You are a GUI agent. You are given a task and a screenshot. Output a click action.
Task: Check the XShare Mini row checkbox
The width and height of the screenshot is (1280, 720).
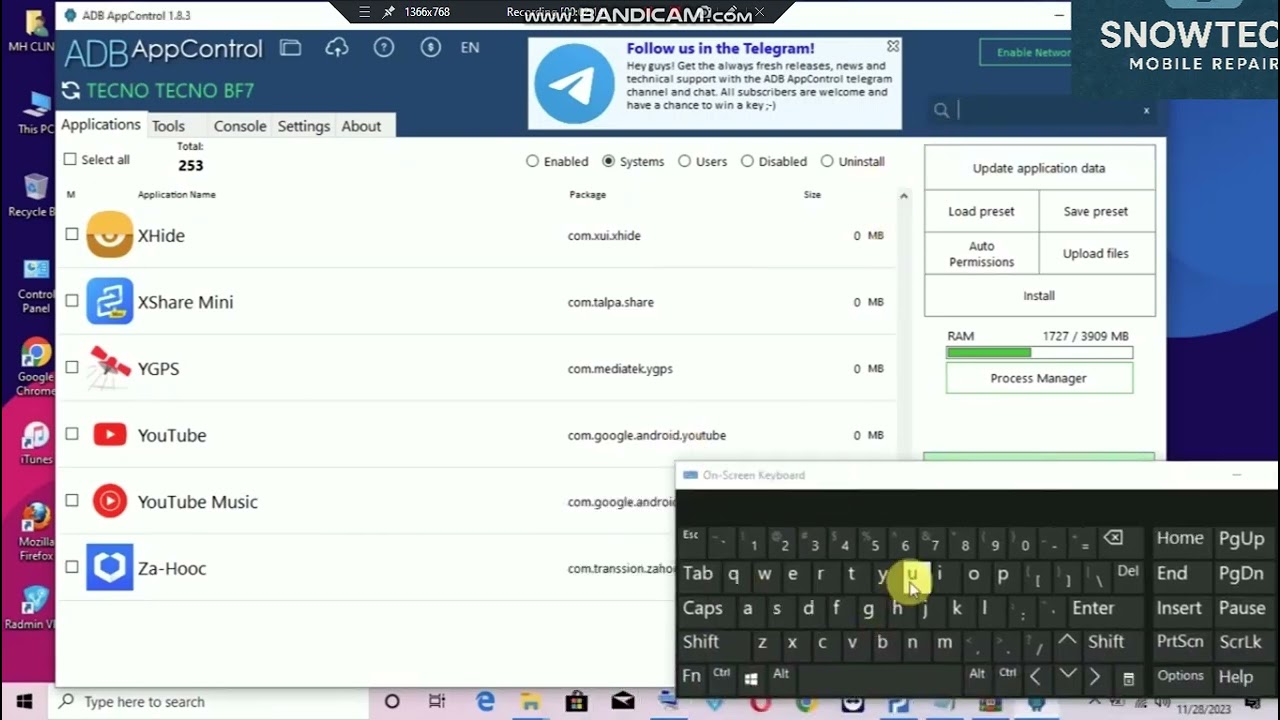(x=72, y=300)
